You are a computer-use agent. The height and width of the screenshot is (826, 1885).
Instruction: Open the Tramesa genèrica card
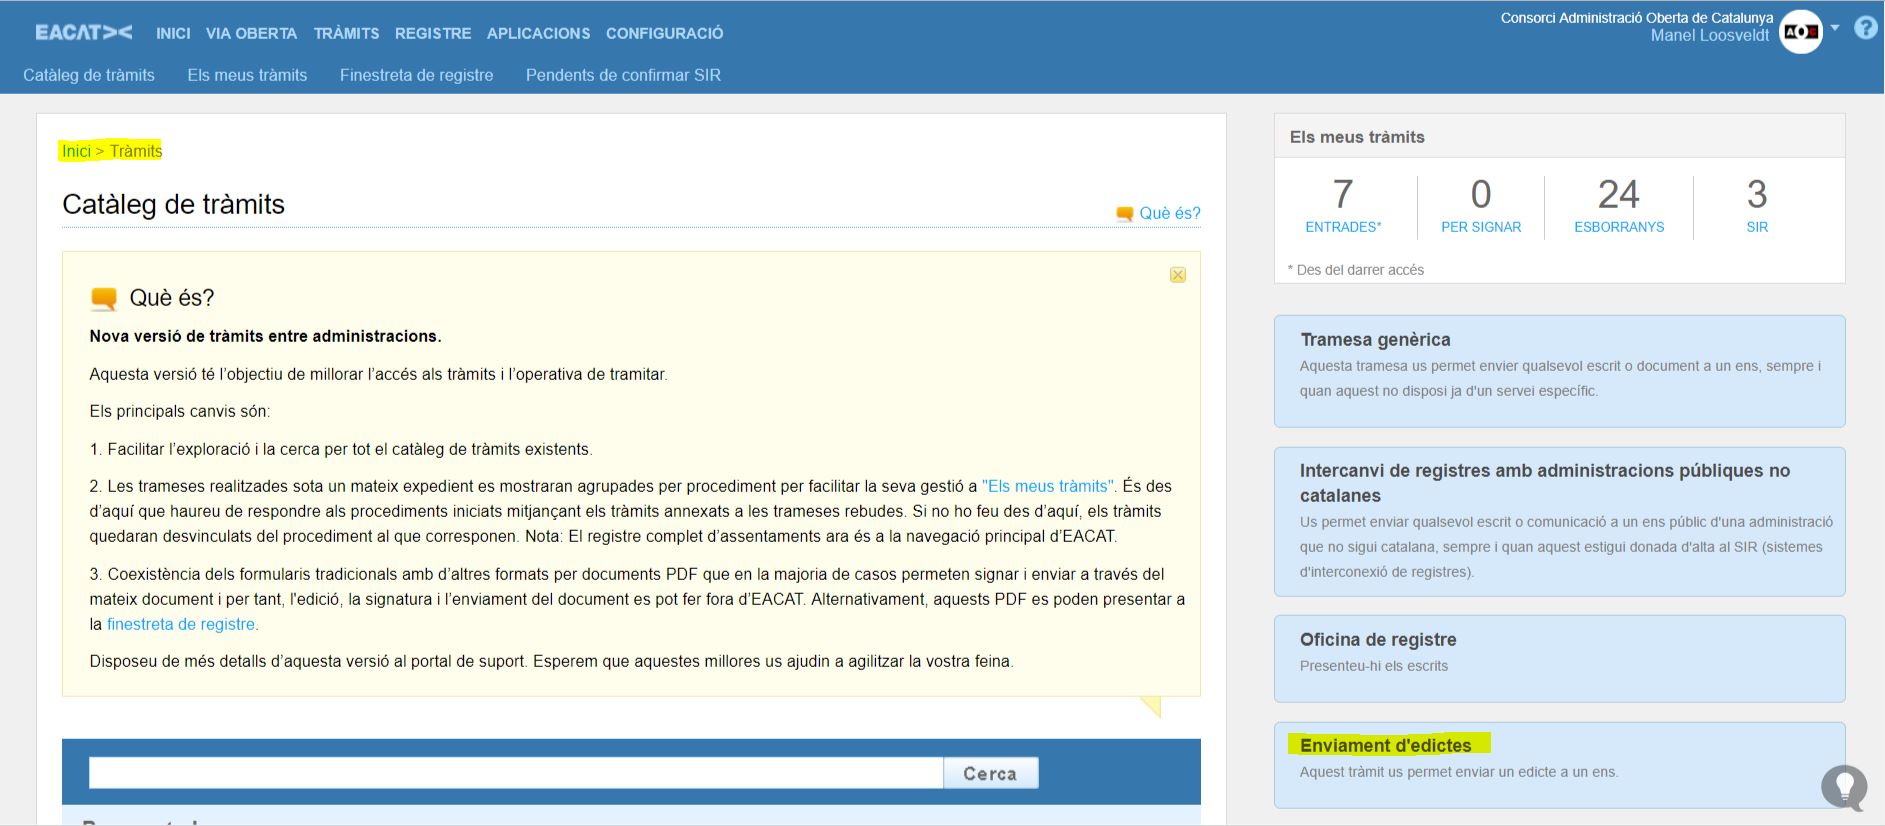(x=1558, y=370)
